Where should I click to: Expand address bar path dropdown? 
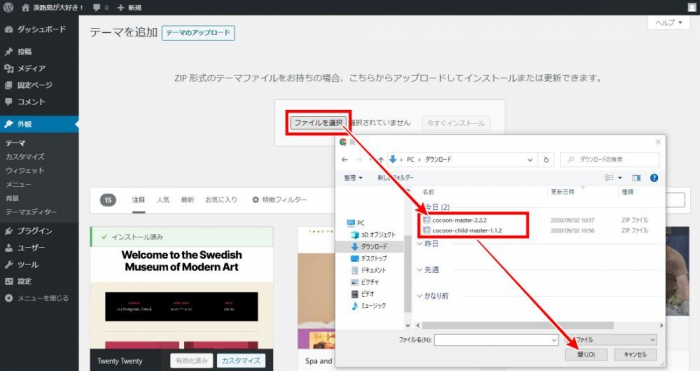(x=530, y=160)
